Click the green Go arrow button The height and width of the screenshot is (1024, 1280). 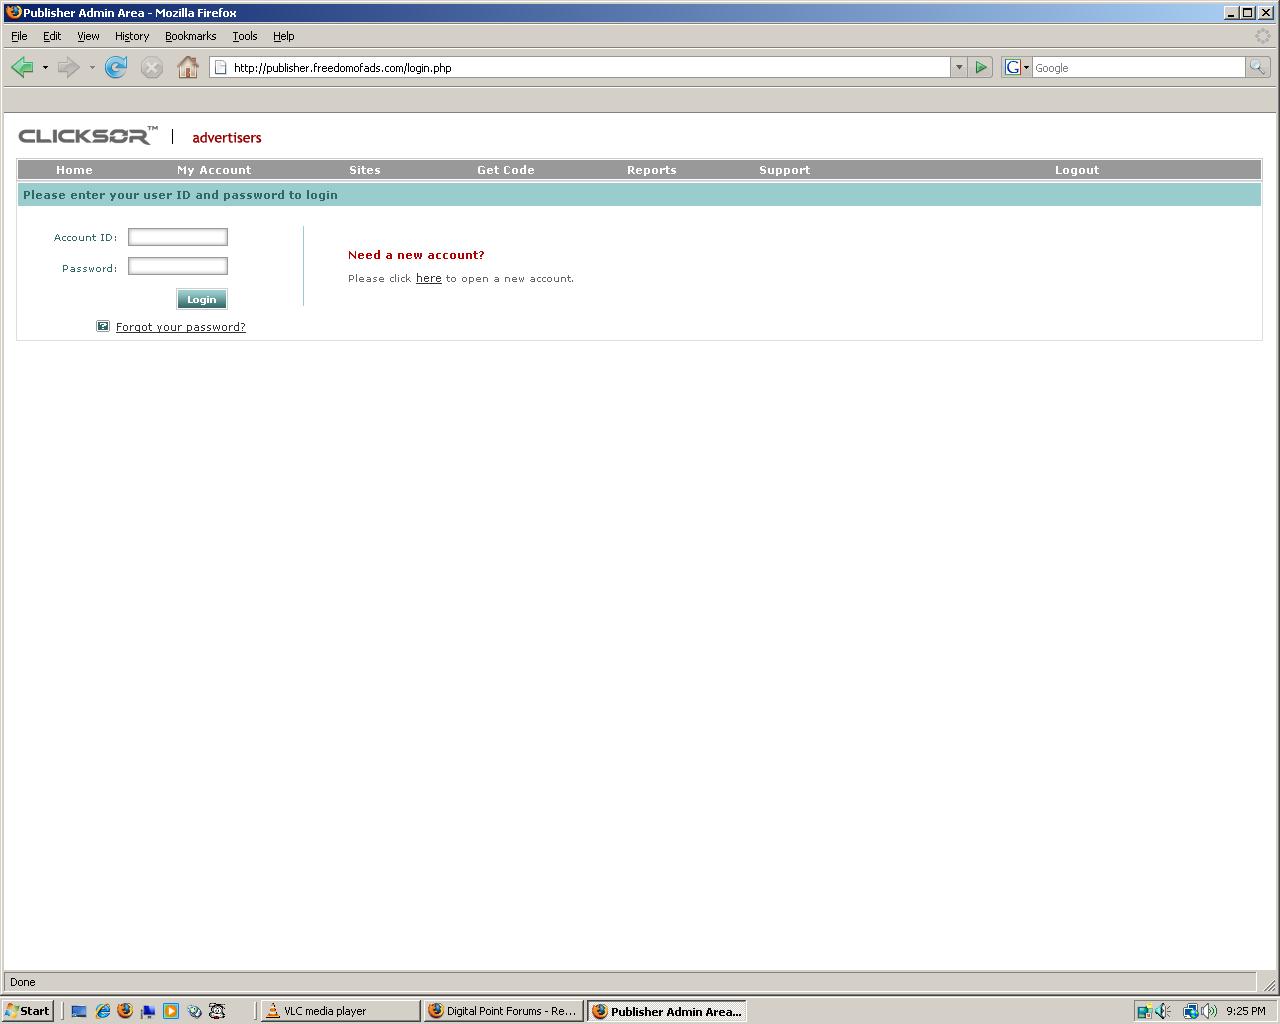[x=981, y=67]
